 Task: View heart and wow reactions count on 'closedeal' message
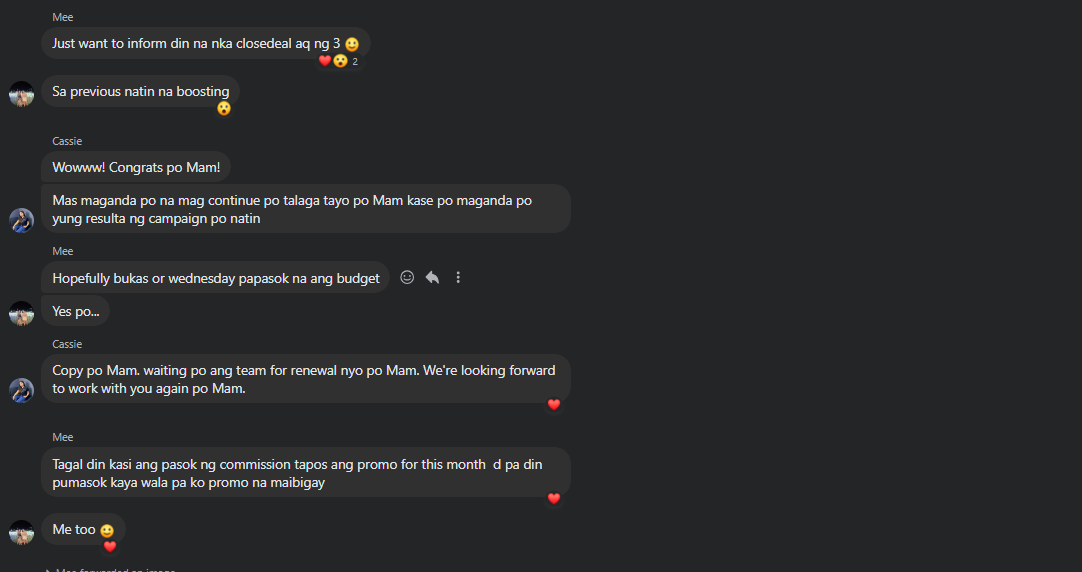339,61
